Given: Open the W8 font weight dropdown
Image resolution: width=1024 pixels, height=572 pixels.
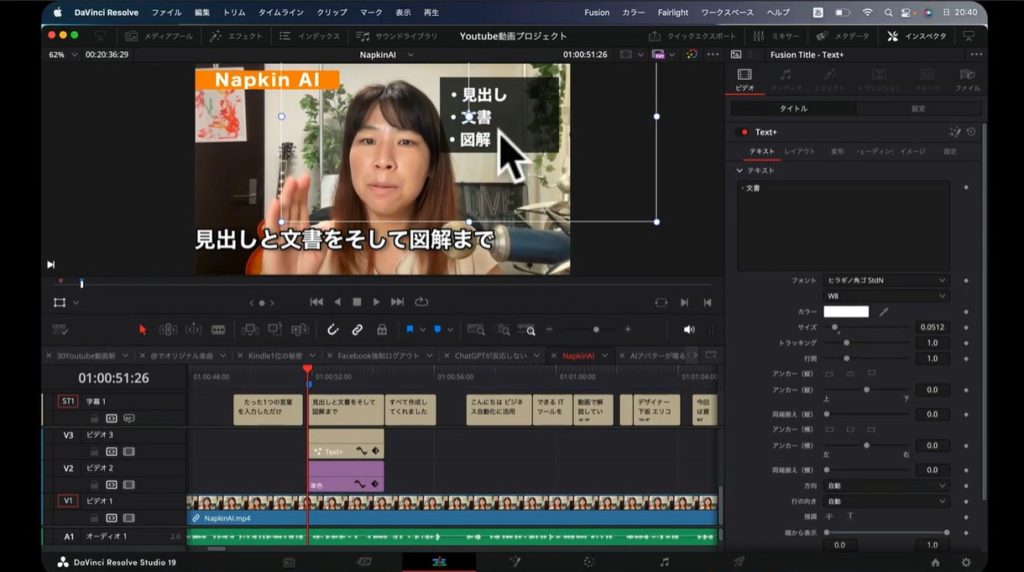Looking at the screenshot, I should [x=886, y=296].
